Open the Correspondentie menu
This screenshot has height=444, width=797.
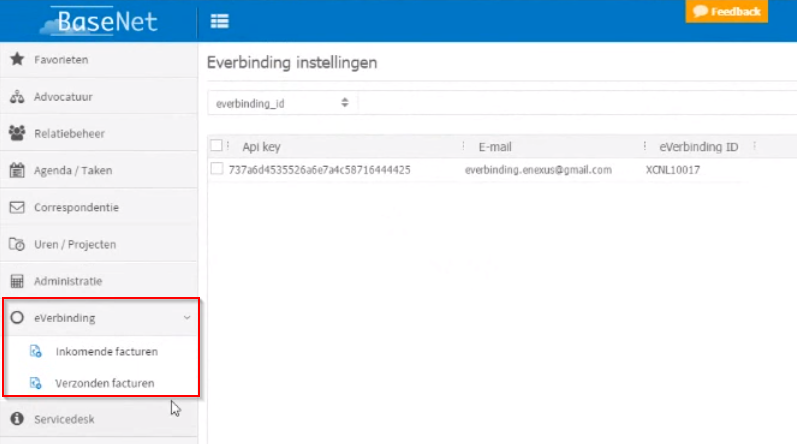click(x=99, y=207)
